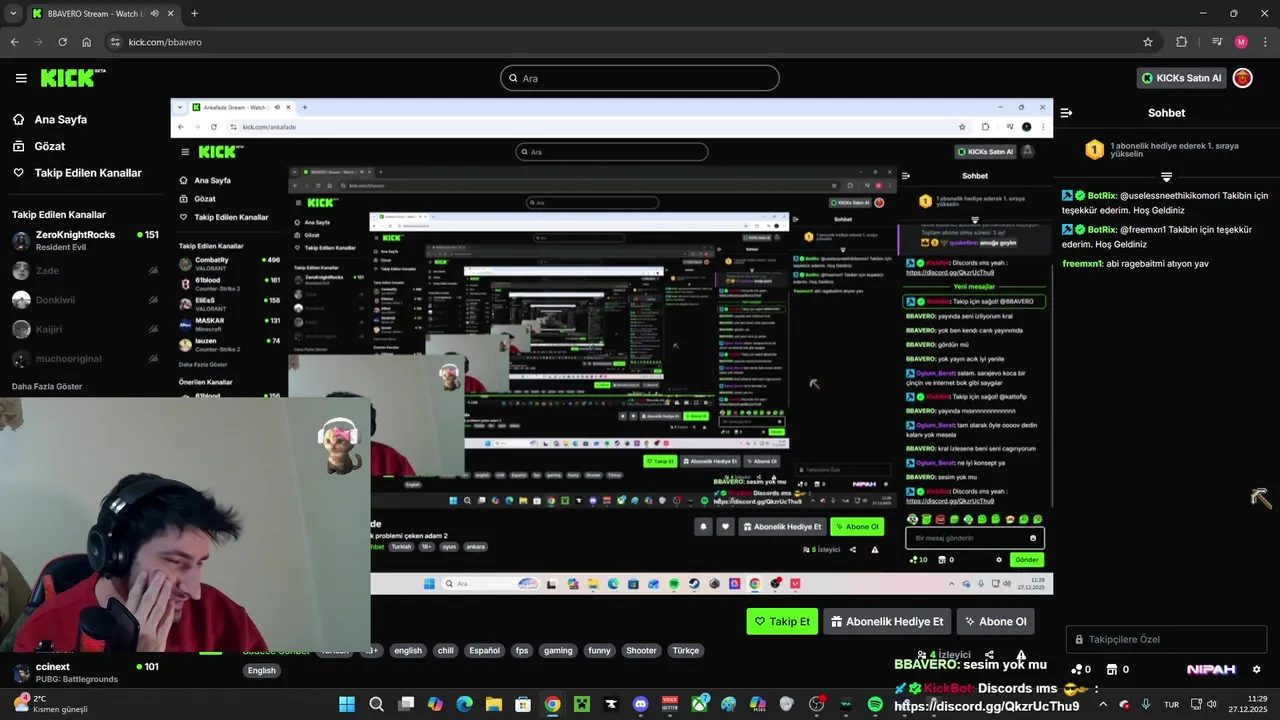Open ccinext recommended channel
The image size is (1280, 720).
tap(85, 672)
